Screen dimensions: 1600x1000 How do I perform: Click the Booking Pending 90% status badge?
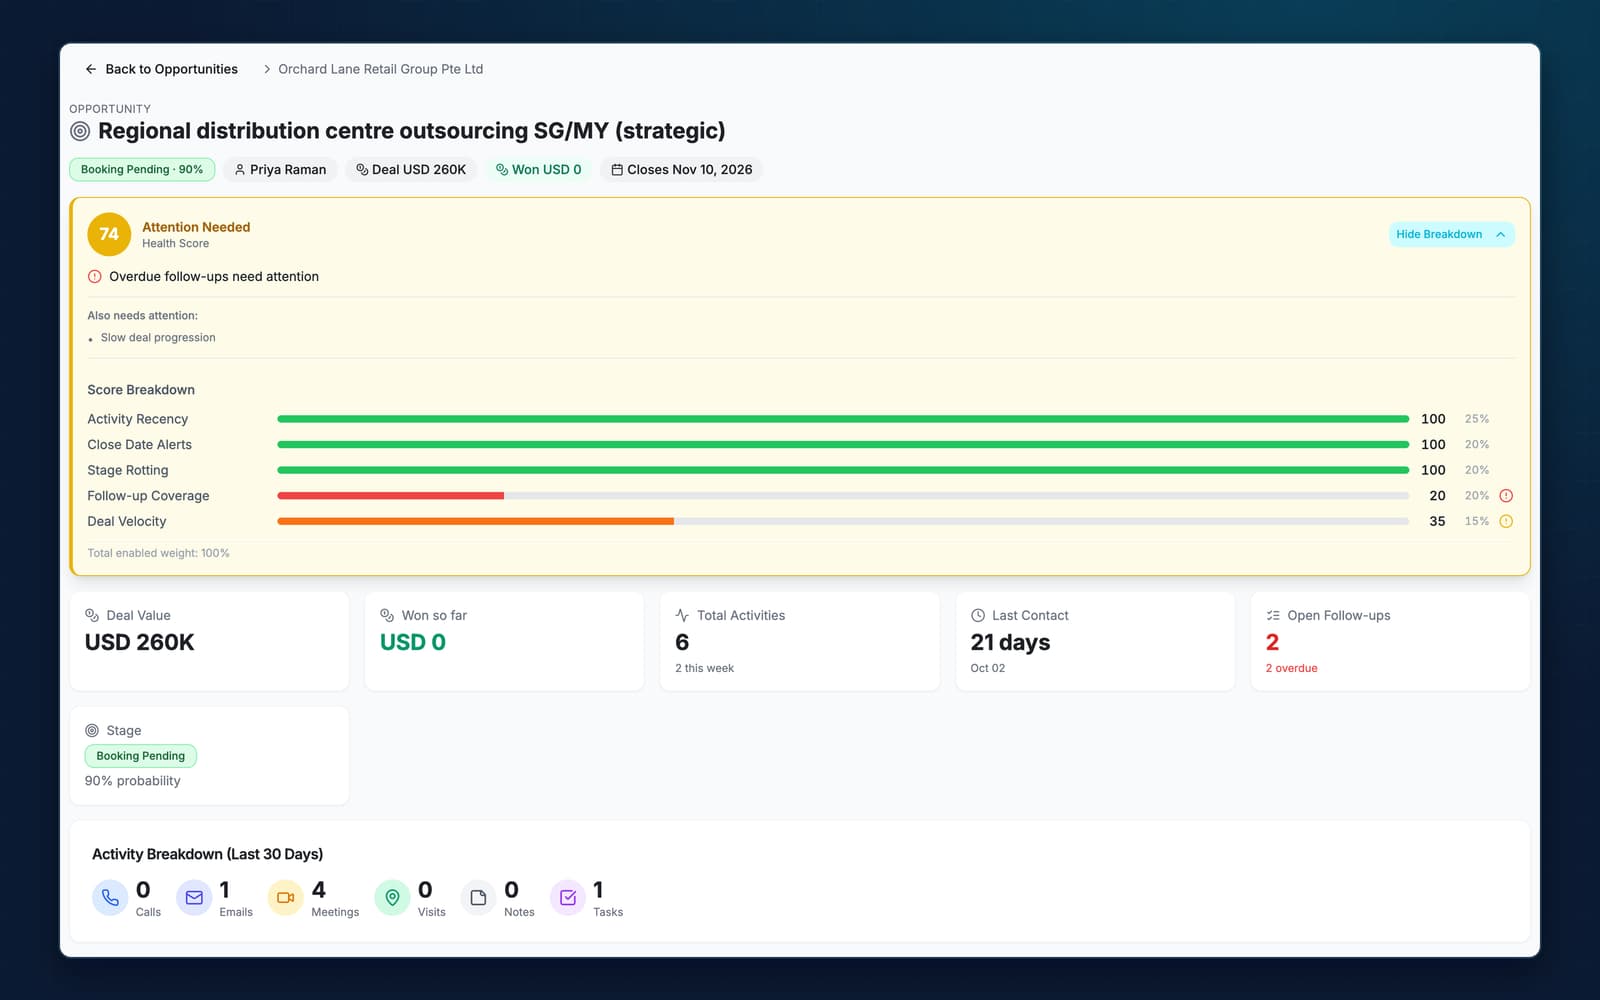142,170
